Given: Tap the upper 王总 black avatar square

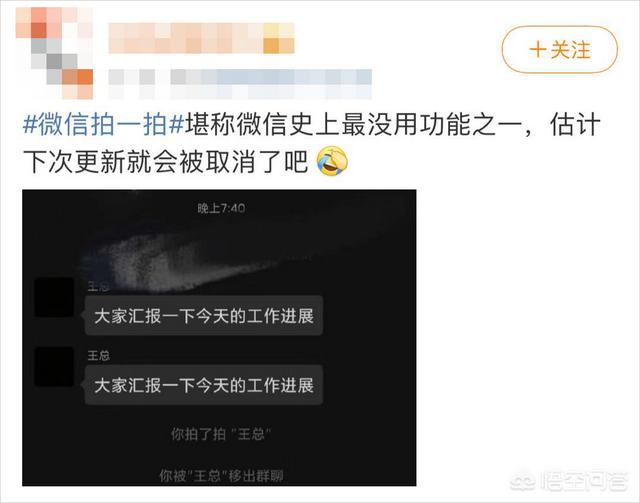Looking at the screenshot, I should pos(54,297).
